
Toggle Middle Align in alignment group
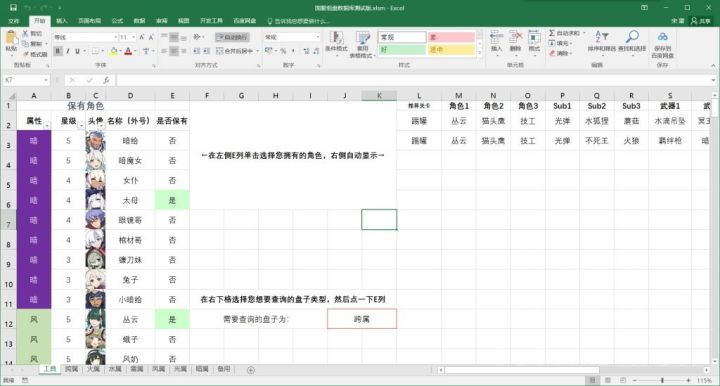click(174, 37)
